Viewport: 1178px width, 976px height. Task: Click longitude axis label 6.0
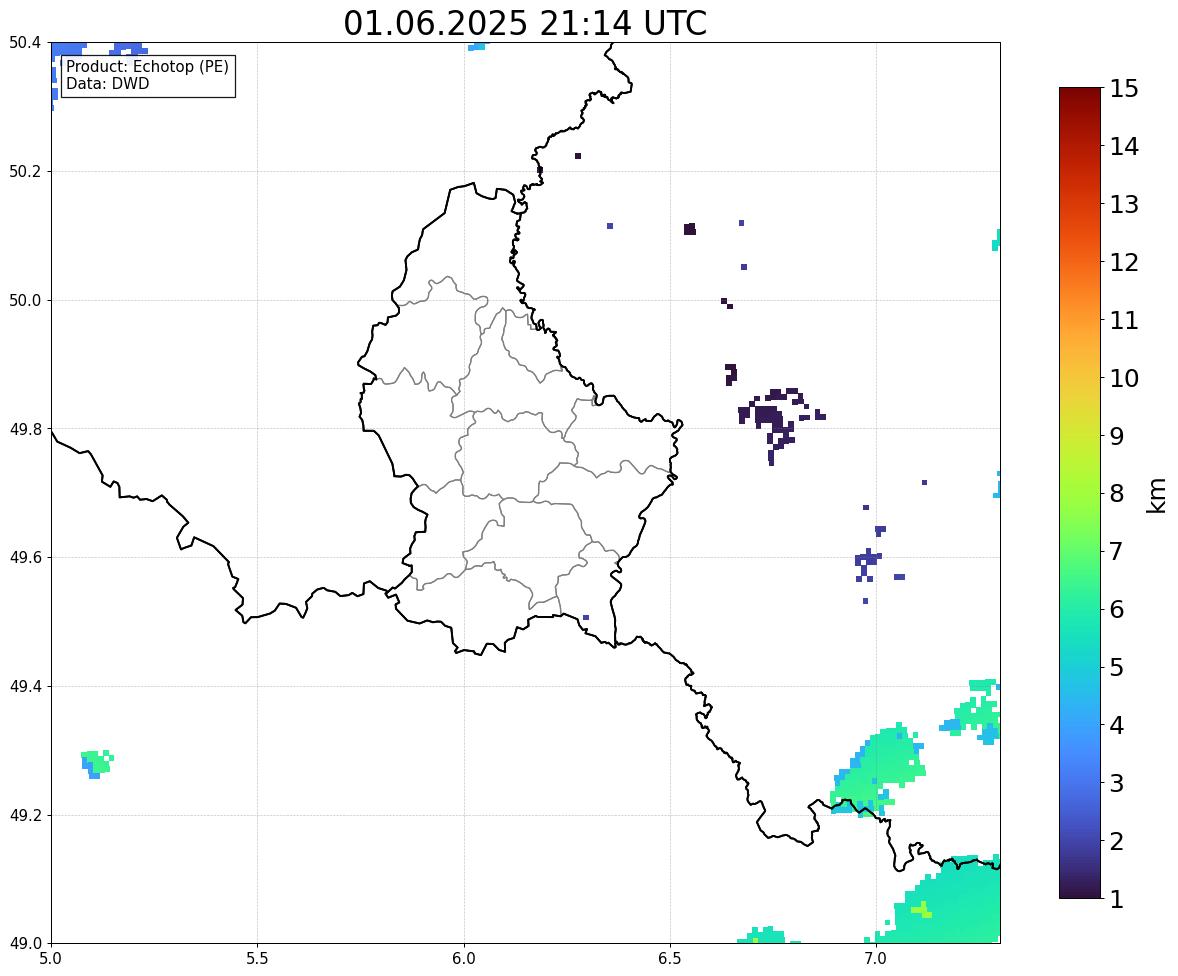coord(464,959)
